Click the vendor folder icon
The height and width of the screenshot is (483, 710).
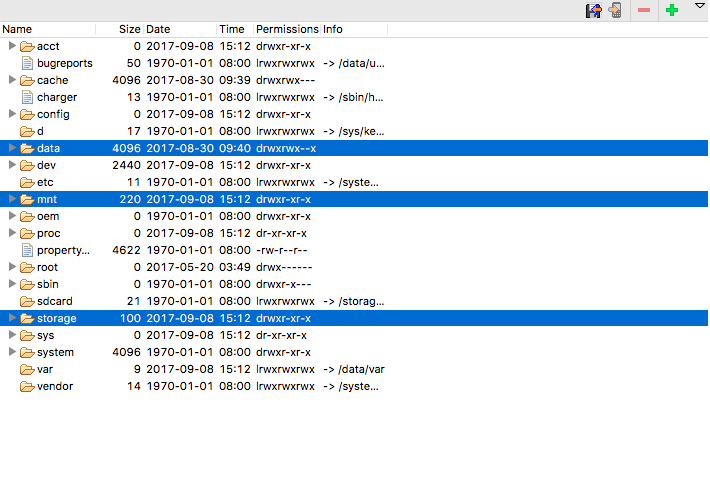pyautogui.click(x=27, y=386)
